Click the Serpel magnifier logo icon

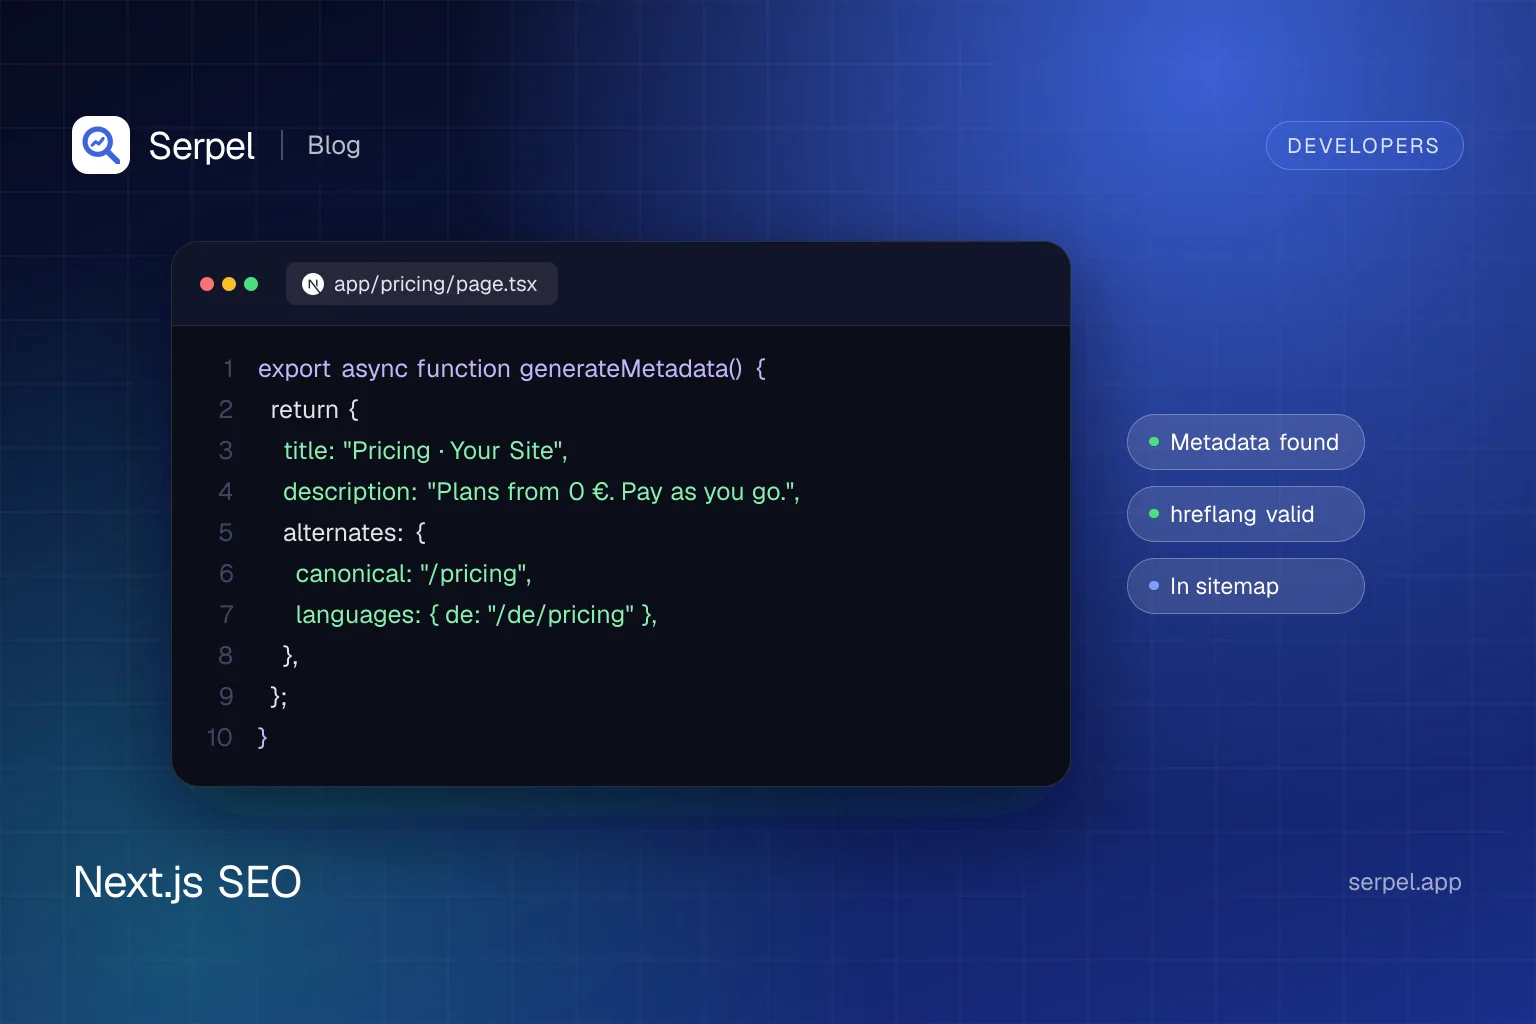click(x=101, y=145)
